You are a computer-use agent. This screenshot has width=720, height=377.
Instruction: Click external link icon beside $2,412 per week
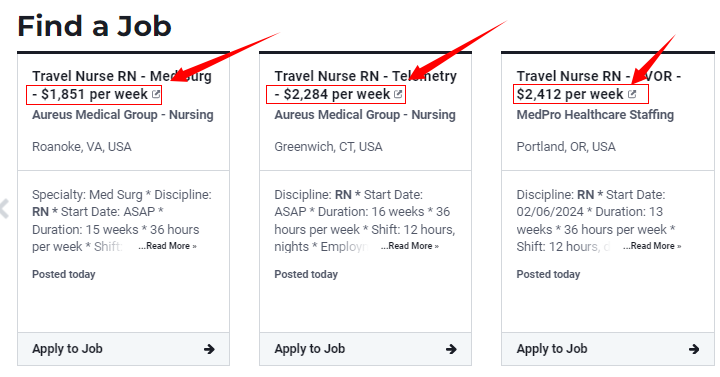632,94
